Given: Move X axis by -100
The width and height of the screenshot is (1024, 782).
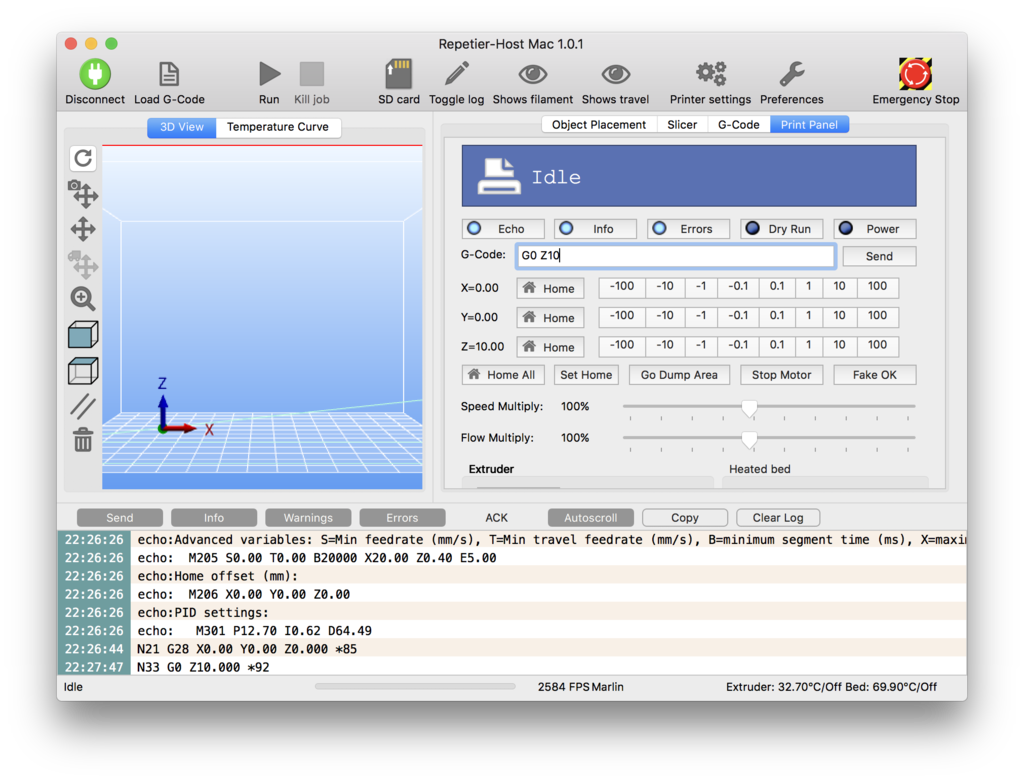Looking at the screenshot, I should point(622,286).
